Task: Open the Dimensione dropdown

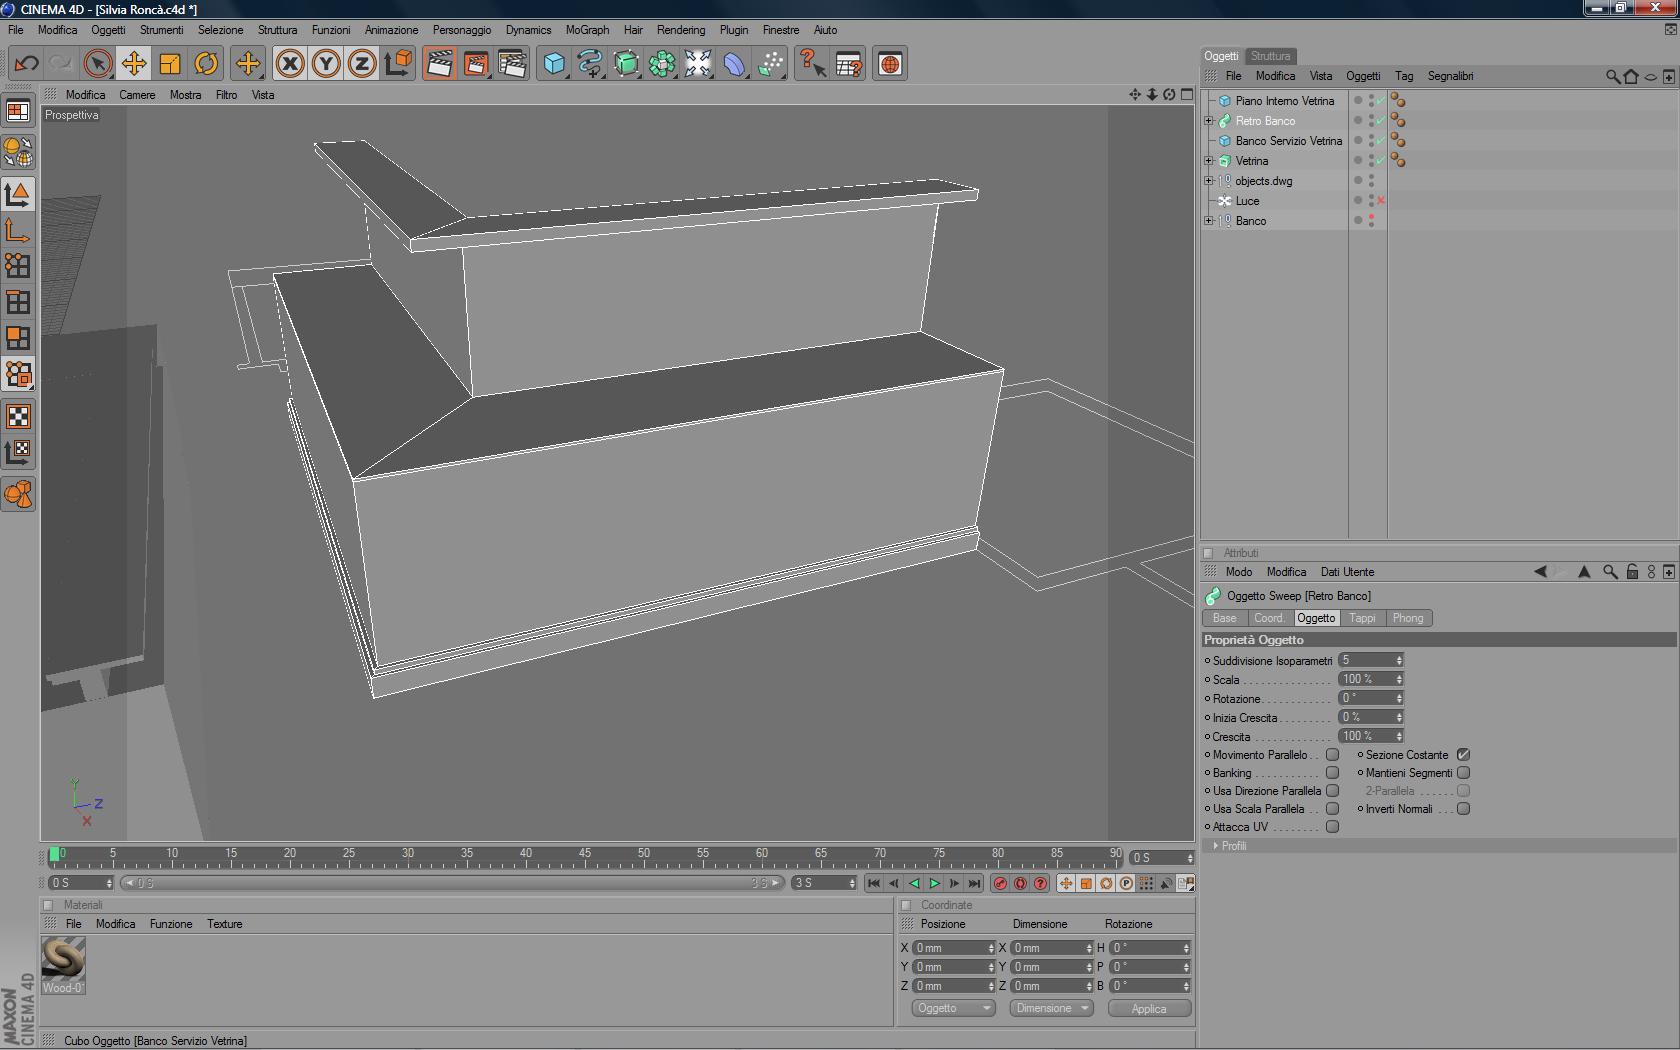Action: [1050, 1008]
